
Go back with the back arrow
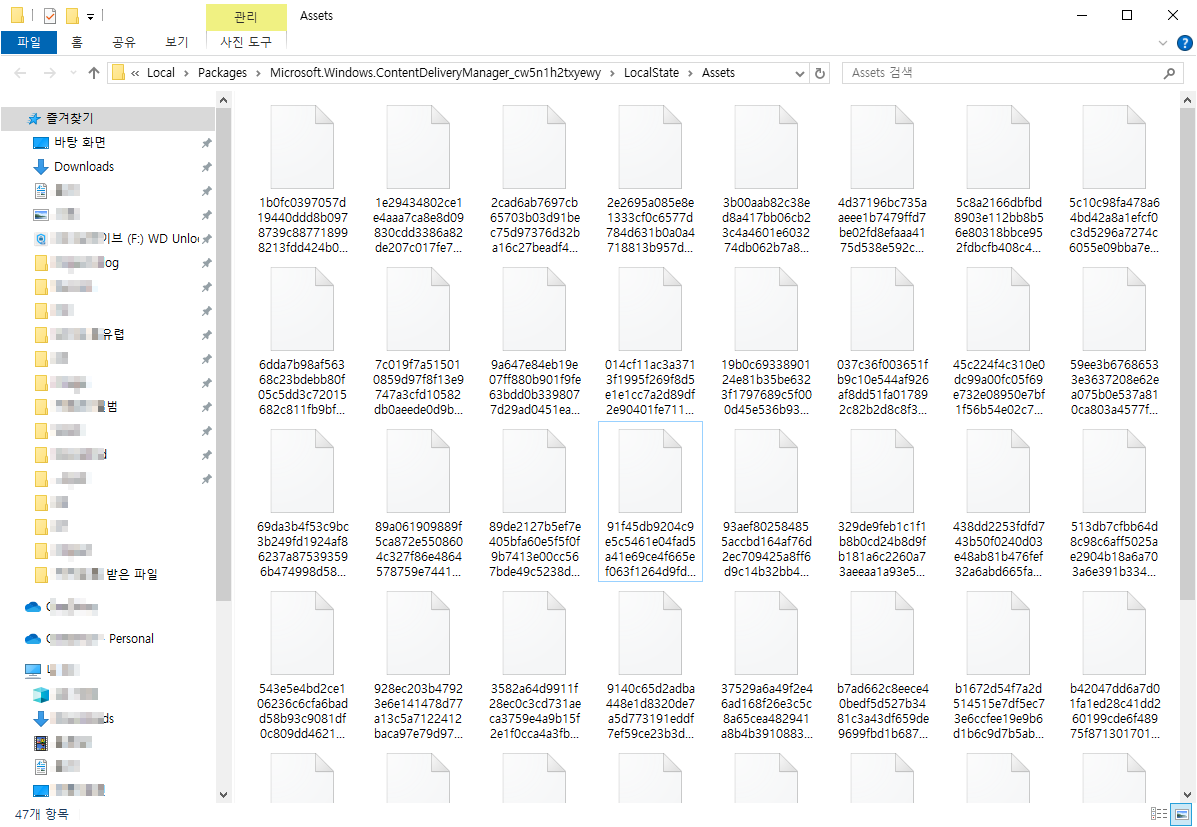click(x=21, y=73)
